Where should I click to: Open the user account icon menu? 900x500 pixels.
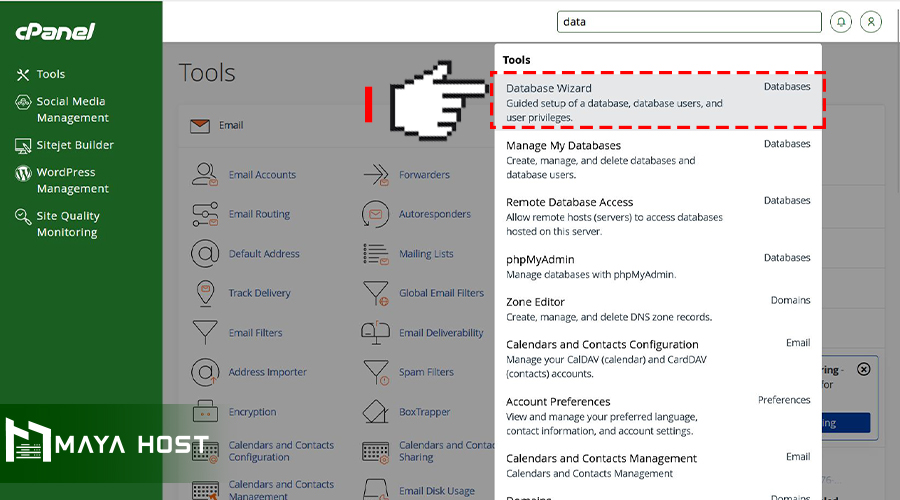click(x=871, y=21)
